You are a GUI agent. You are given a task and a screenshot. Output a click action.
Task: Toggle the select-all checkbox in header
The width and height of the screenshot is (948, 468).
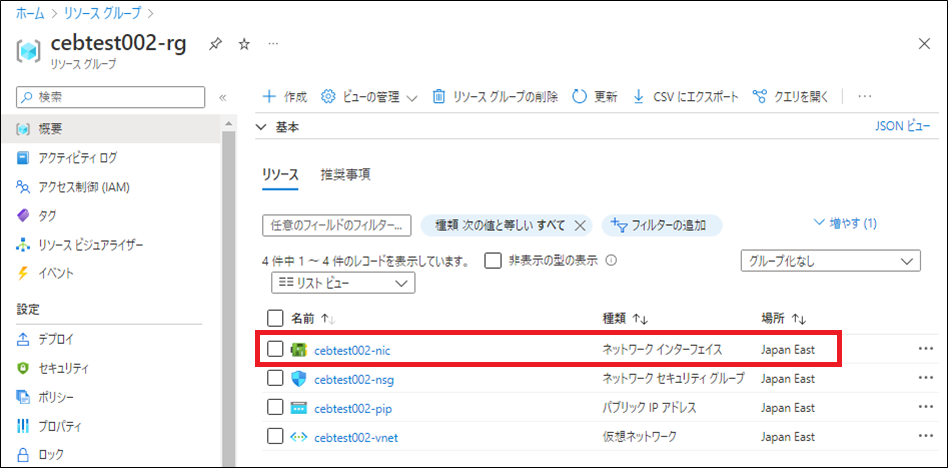274,317
